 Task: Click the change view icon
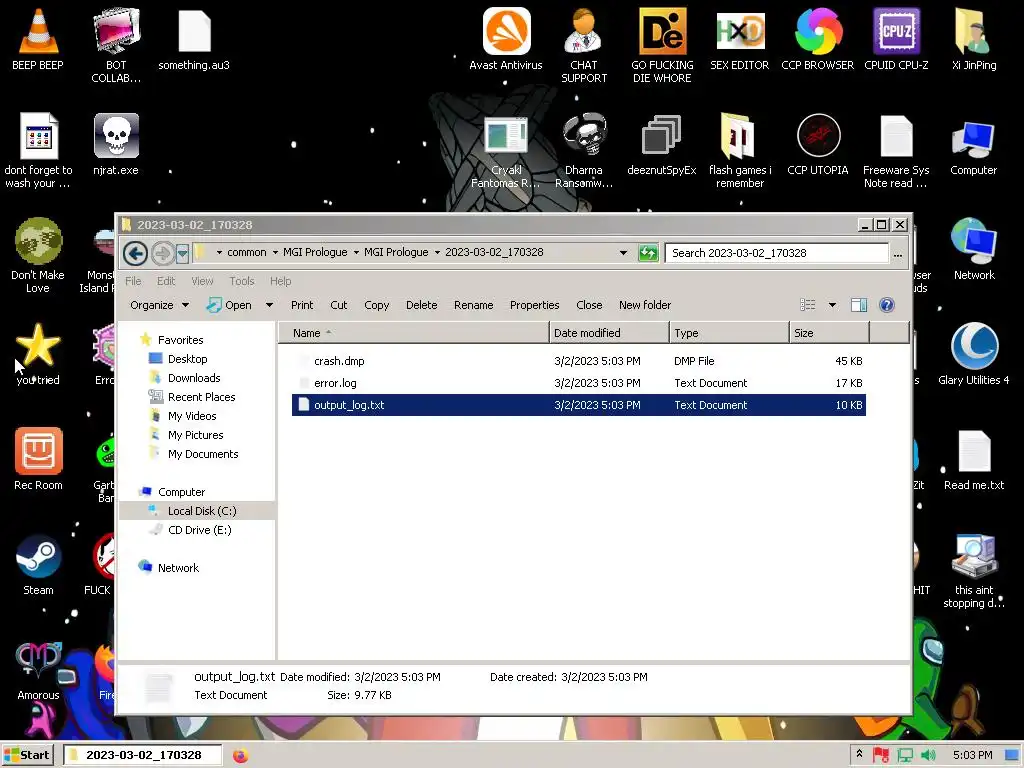point(808,305)
